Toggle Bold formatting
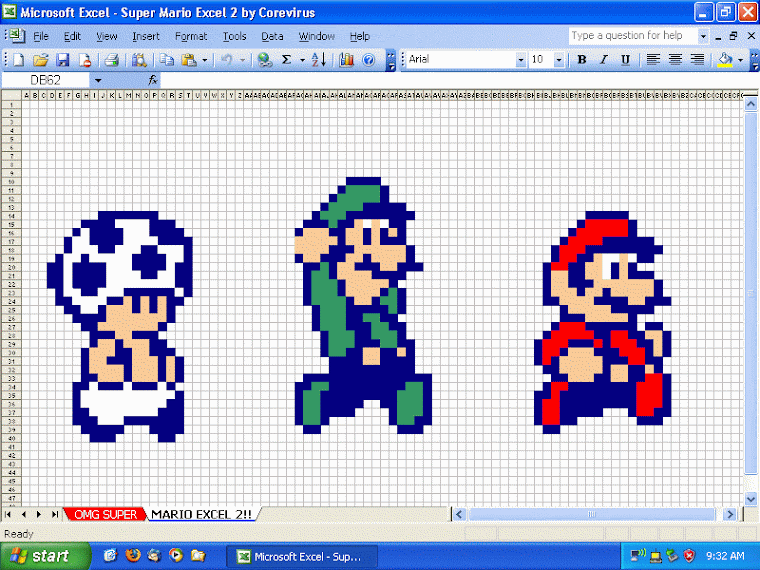760x570 pixels. [582, 60]
